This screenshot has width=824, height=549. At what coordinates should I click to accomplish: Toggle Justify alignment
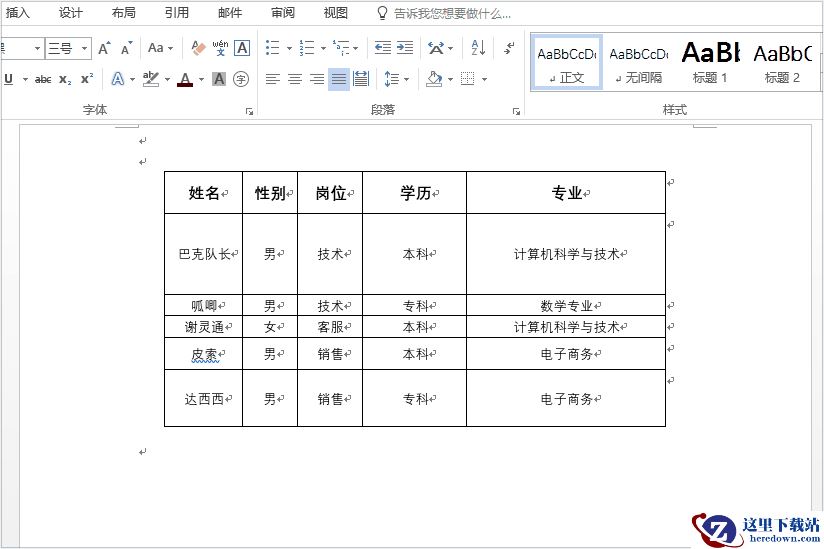pyautogui.click(x=339, y=79)
